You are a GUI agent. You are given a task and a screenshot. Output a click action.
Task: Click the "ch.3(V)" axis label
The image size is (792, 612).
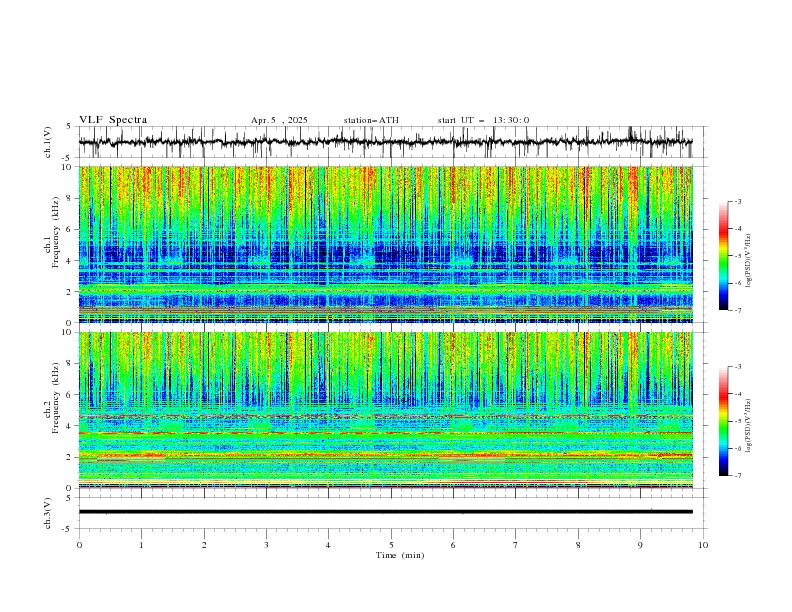point(48,513)
